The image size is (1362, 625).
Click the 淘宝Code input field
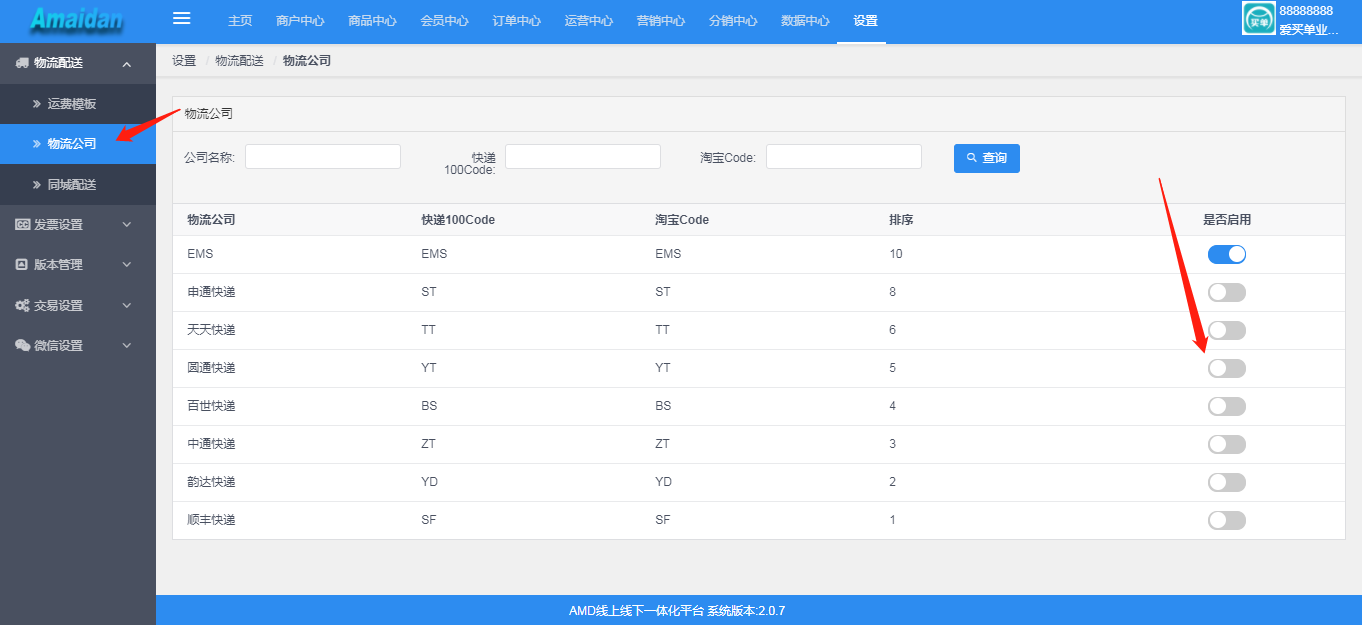tap(844, 156)
